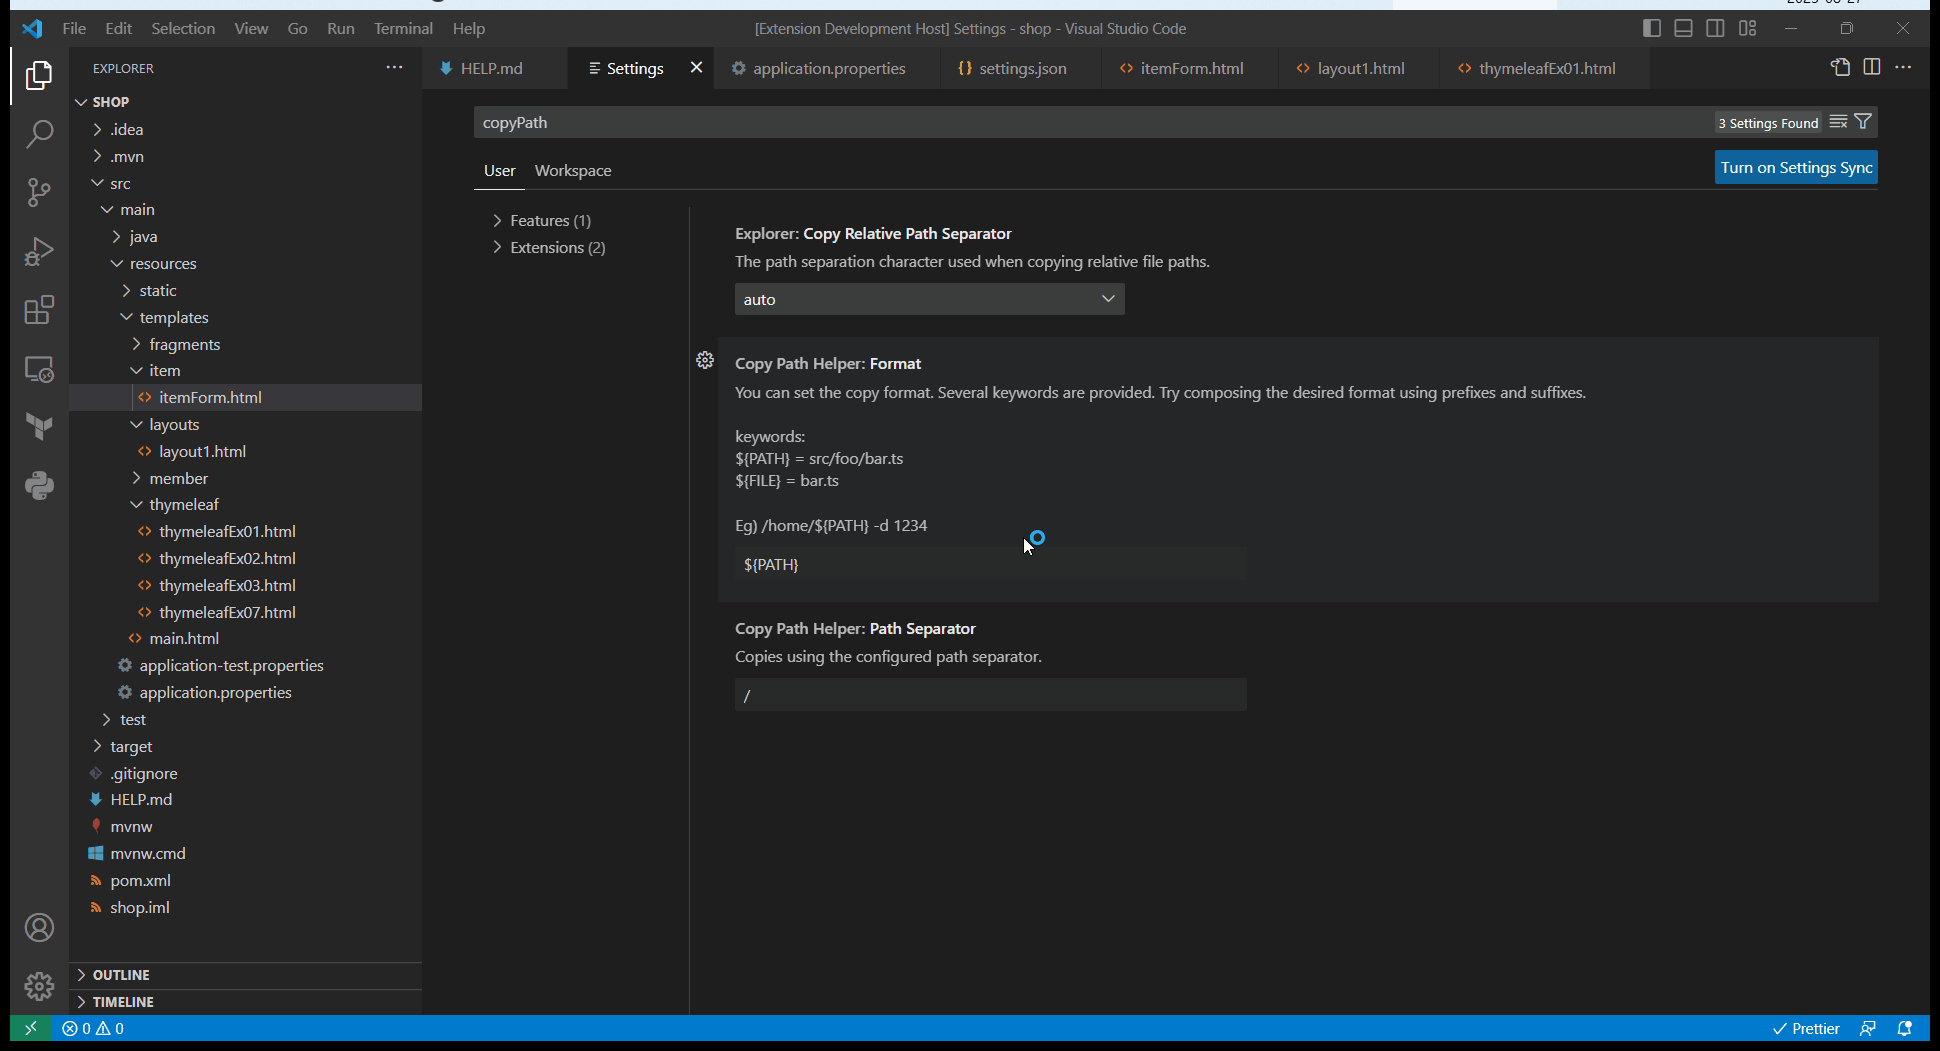Image resolution: width=1940 pixels, height=1051 pixels.
Task: Open Copy Relative Path Separator dropdown
Action: [929, 299]
